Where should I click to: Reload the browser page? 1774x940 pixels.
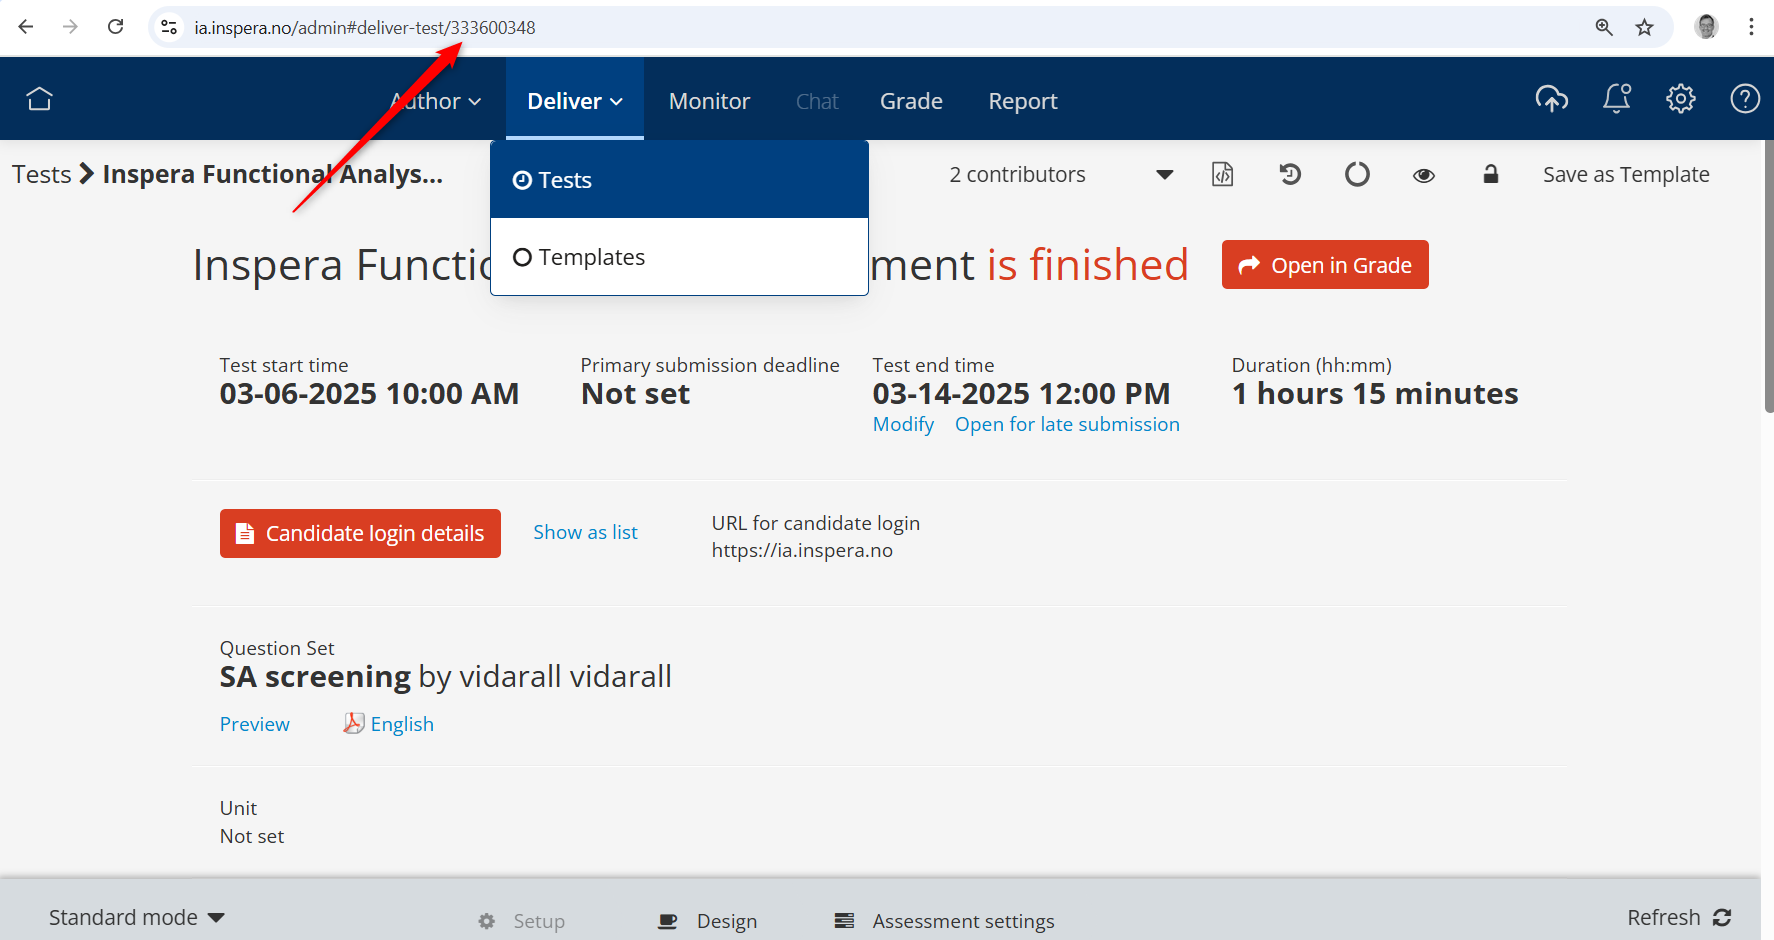coord(116,27)
